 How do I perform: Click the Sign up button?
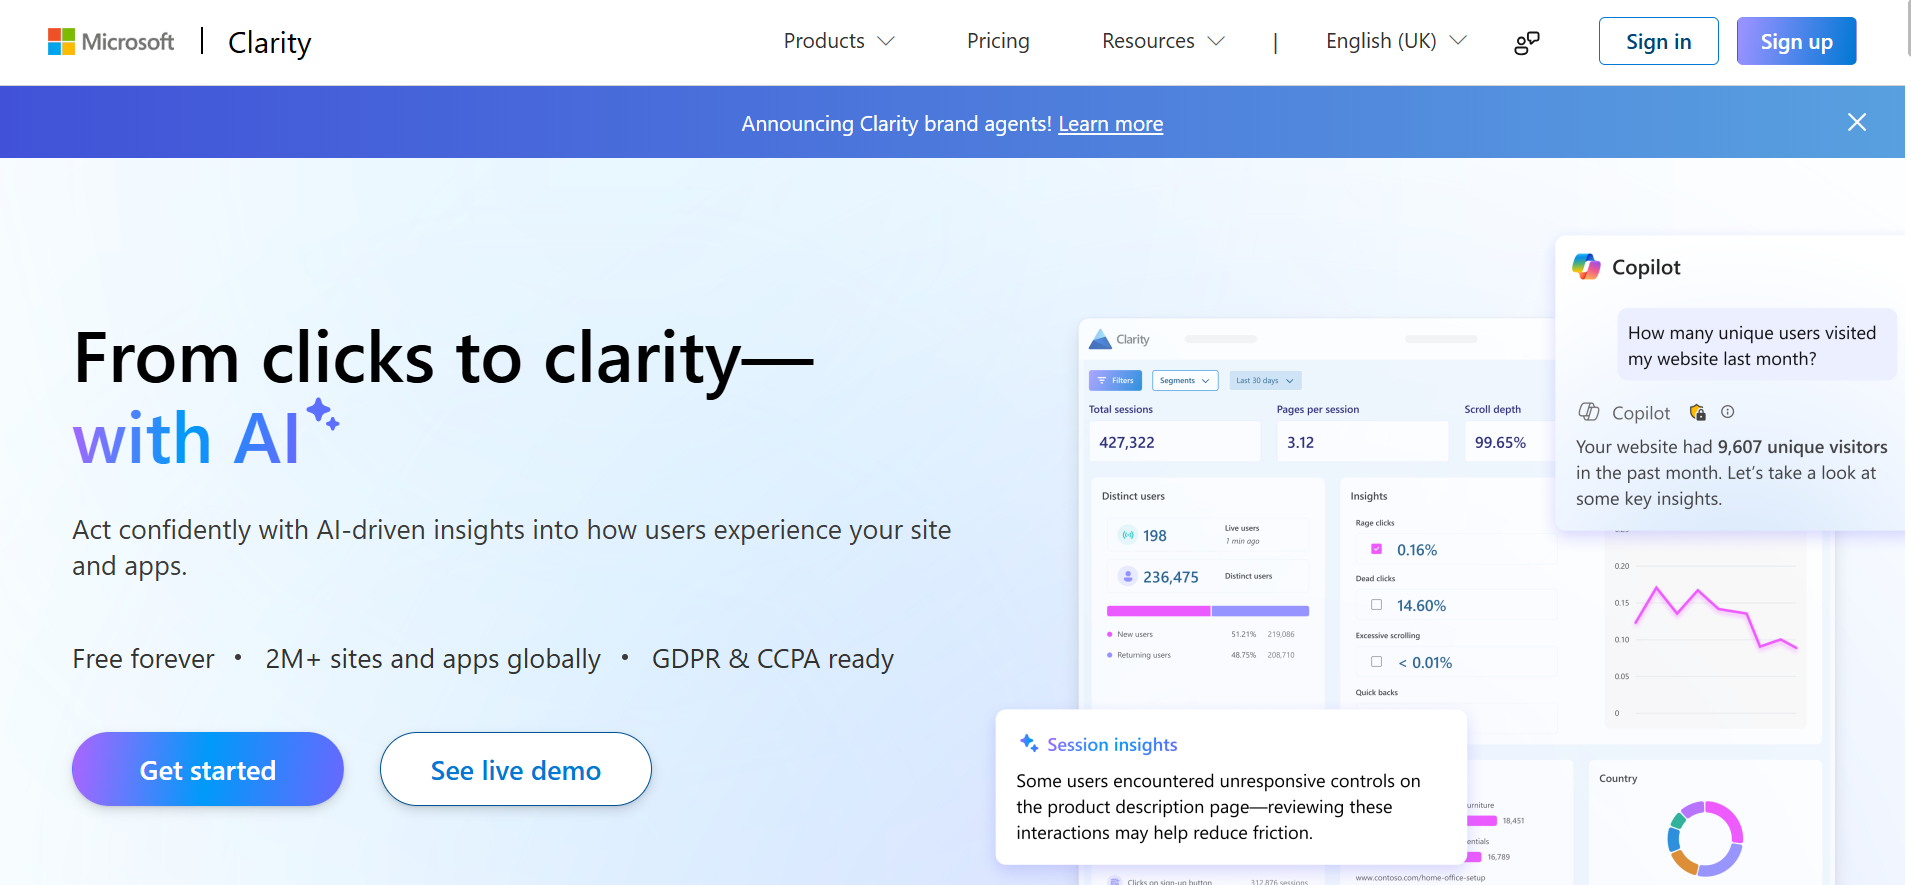1796,41
